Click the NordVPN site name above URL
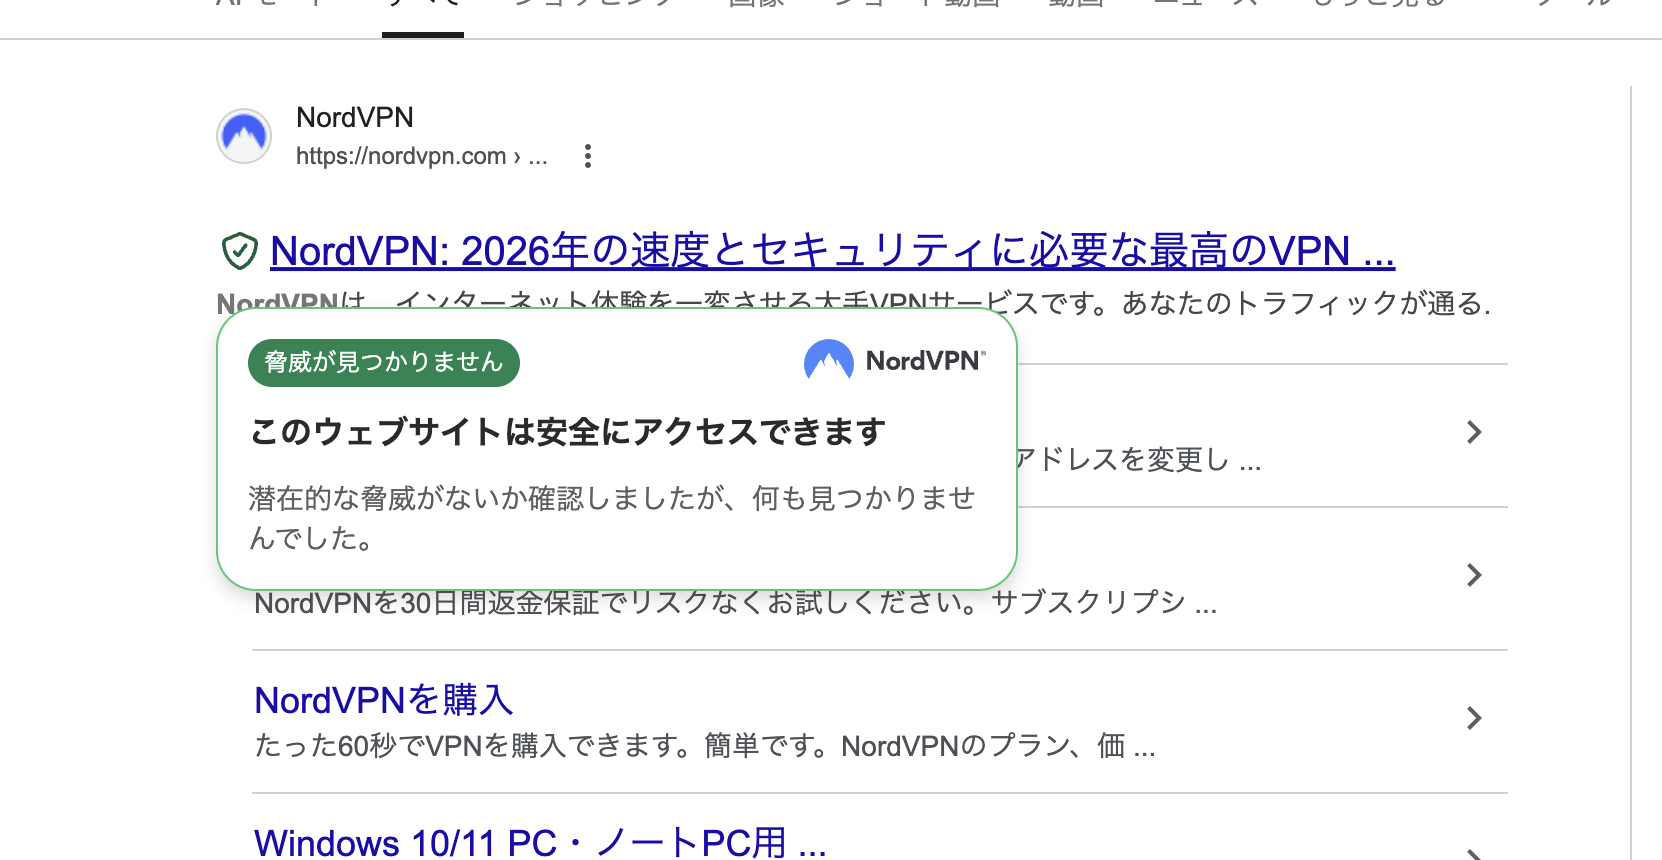The image size is (1662, 860). click(x=355, y=118)
